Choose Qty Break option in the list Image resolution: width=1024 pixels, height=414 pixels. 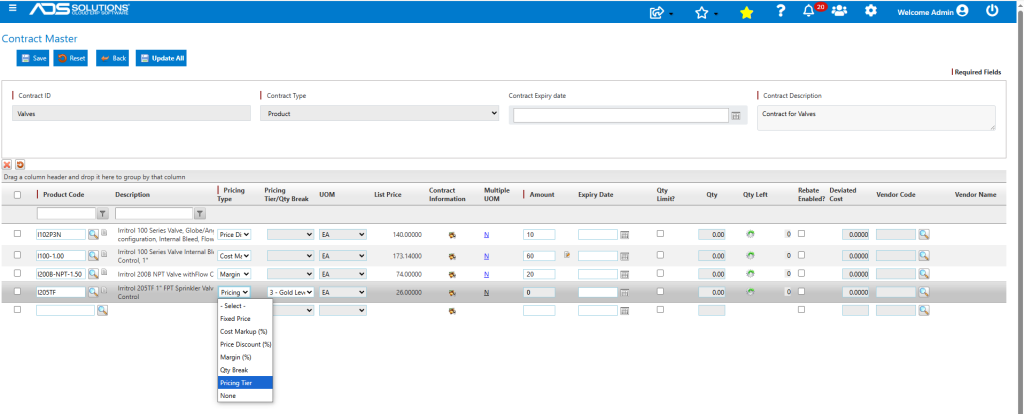point(234,370)
